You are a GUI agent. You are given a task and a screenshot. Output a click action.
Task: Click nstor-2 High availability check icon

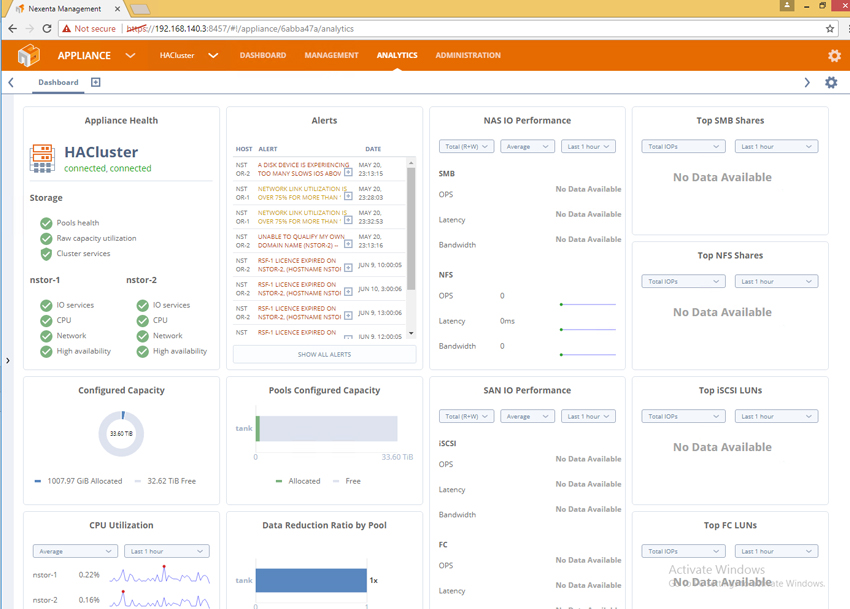click(143, 351)
